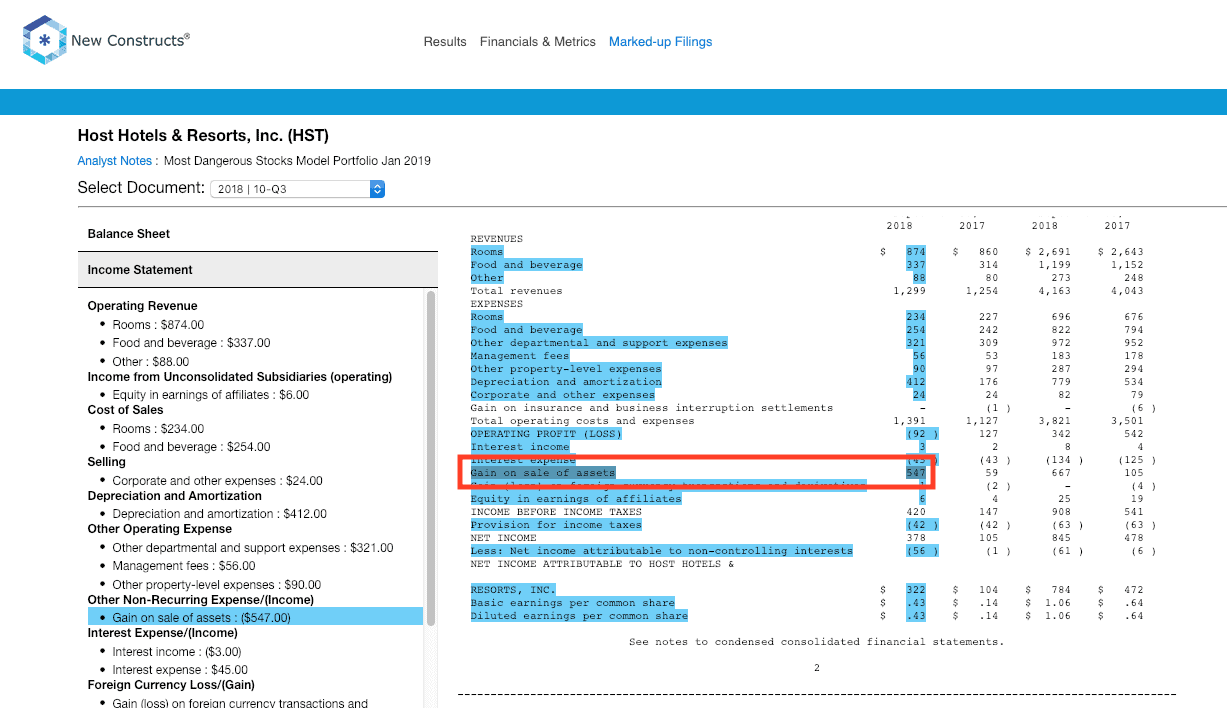Click Diluted earnings per common share line
This screenshot has width=1227, height=708.
click(579, 616)
